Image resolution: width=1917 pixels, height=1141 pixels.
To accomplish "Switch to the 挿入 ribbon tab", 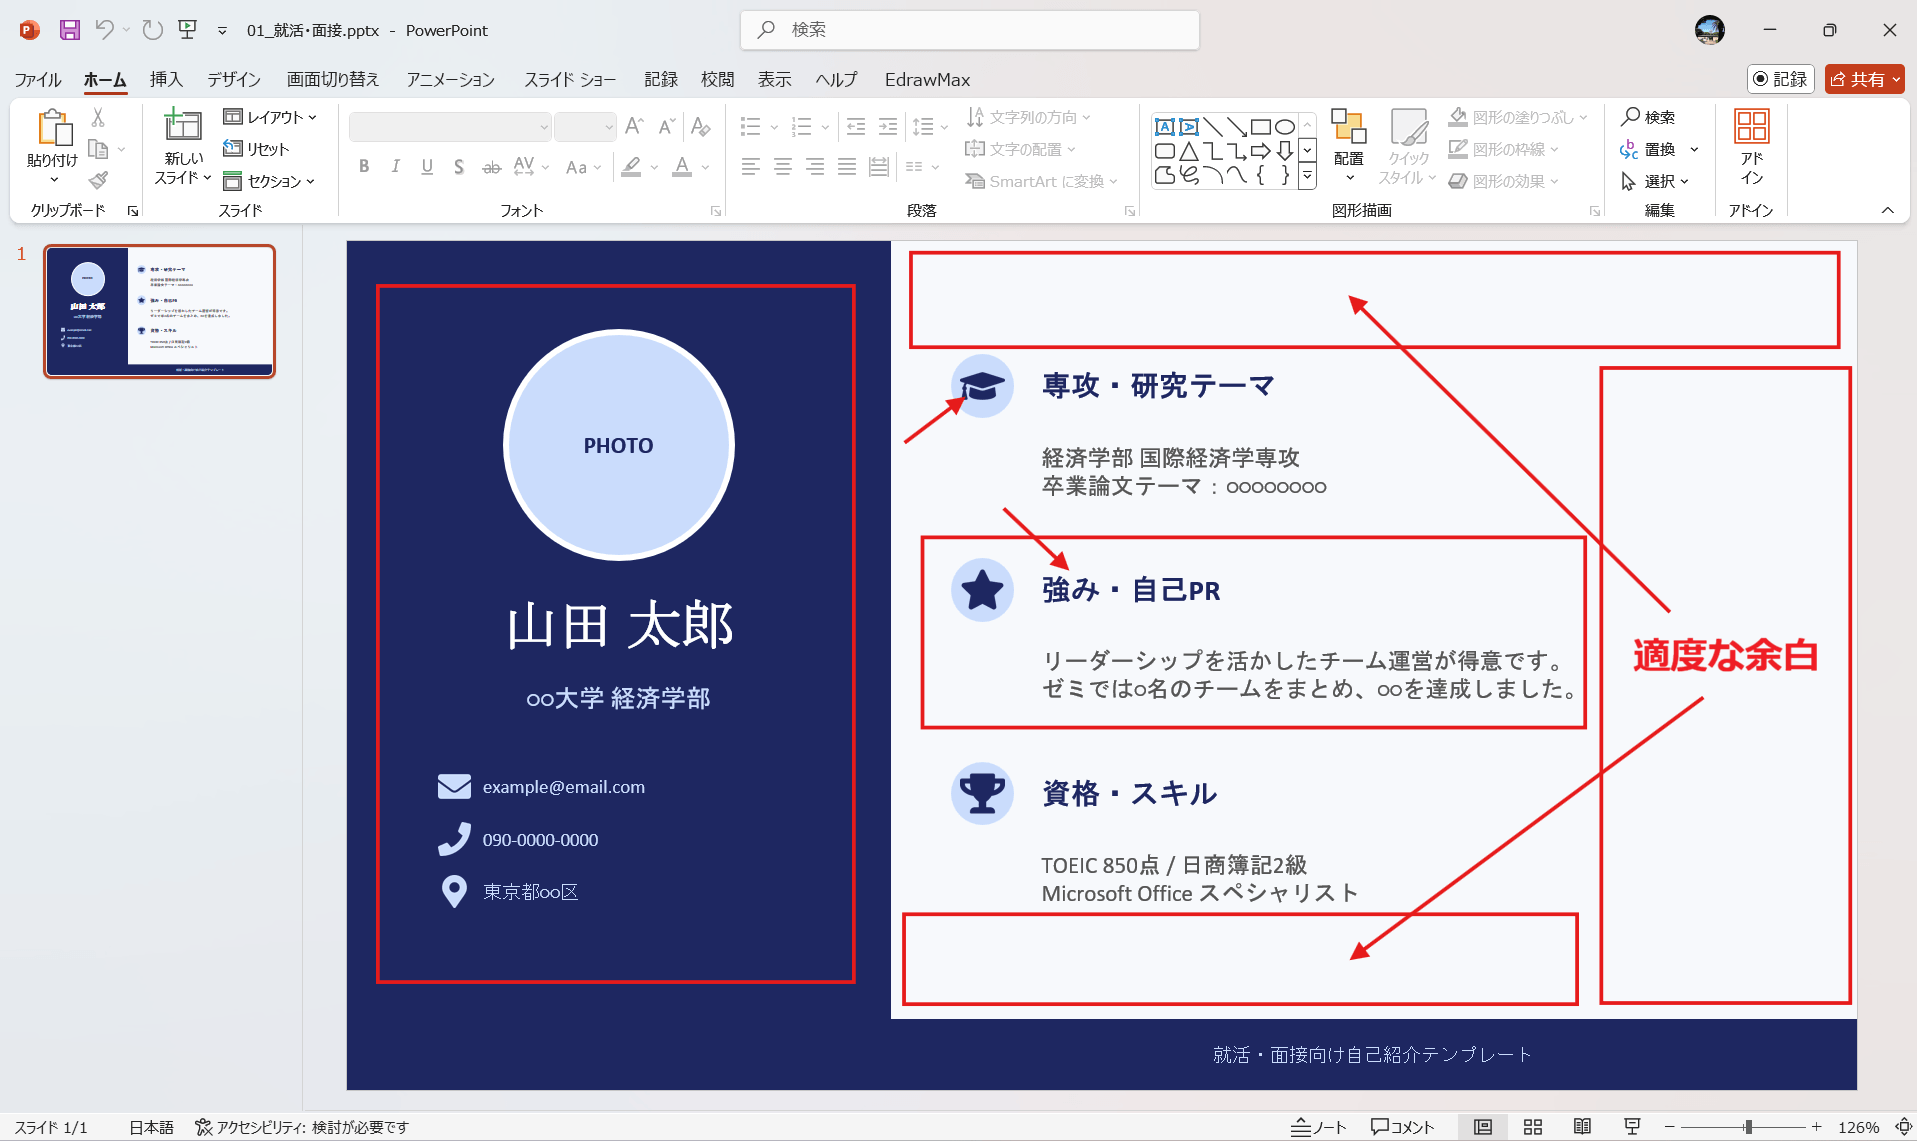I will pos(166,79).
